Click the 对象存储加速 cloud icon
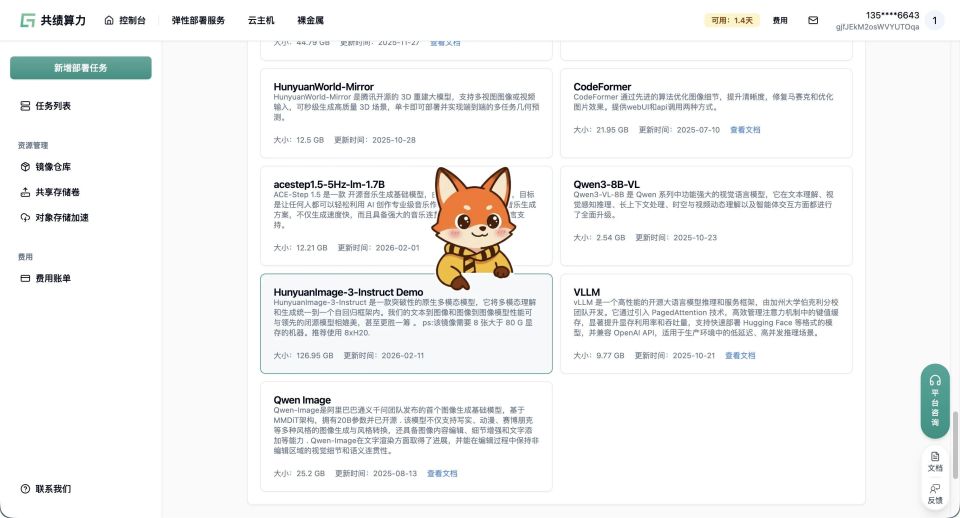 click(x=25, y=217)
